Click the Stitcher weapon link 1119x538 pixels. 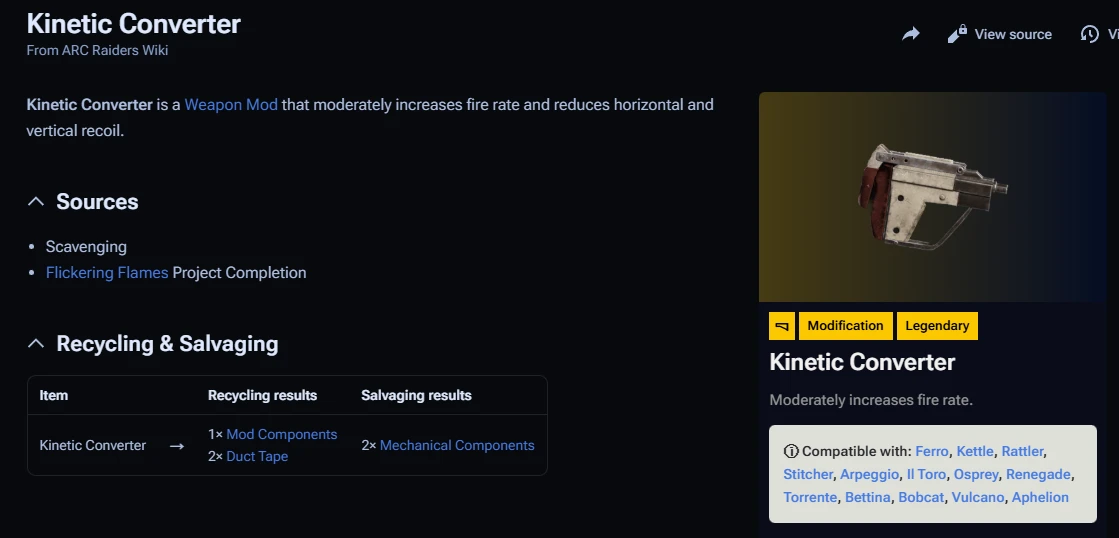(x=808, y=474)
